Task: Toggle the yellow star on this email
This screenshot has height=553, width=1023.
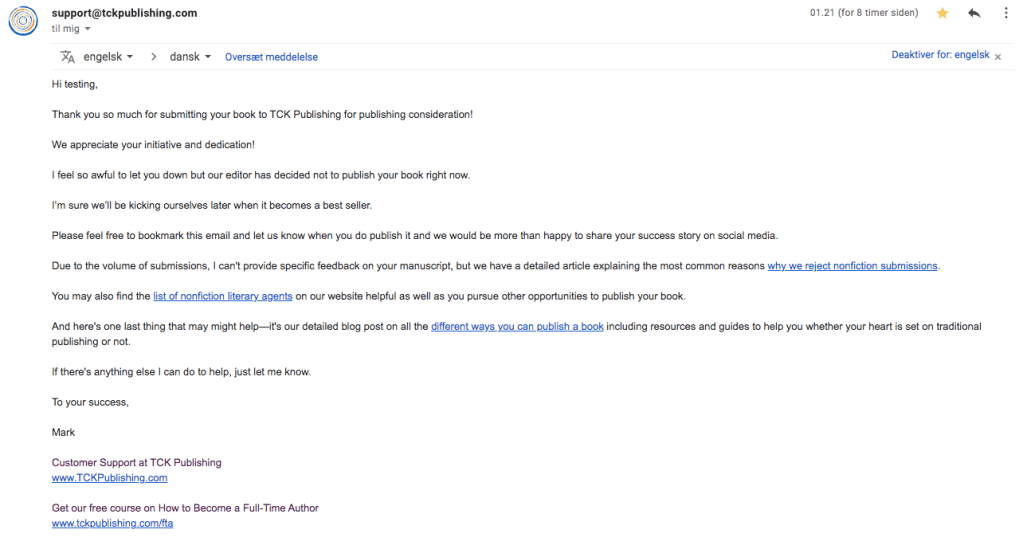Action: click(942, 14)
